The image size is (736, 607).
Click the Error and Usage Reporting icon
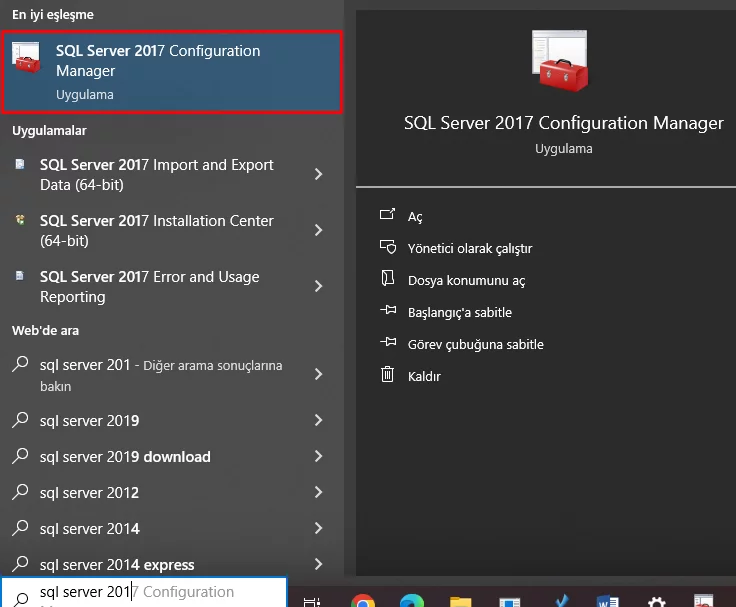point(20,276)
